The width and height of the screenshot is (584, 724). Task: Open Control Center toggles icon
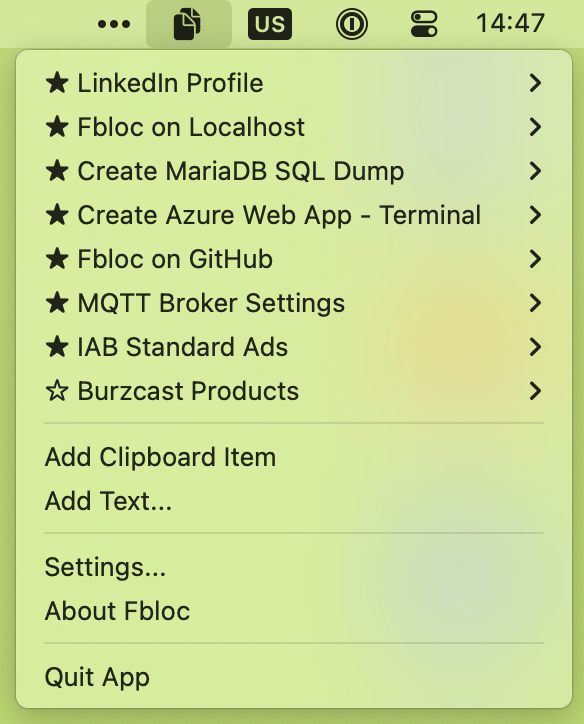(x=424, y=24)
